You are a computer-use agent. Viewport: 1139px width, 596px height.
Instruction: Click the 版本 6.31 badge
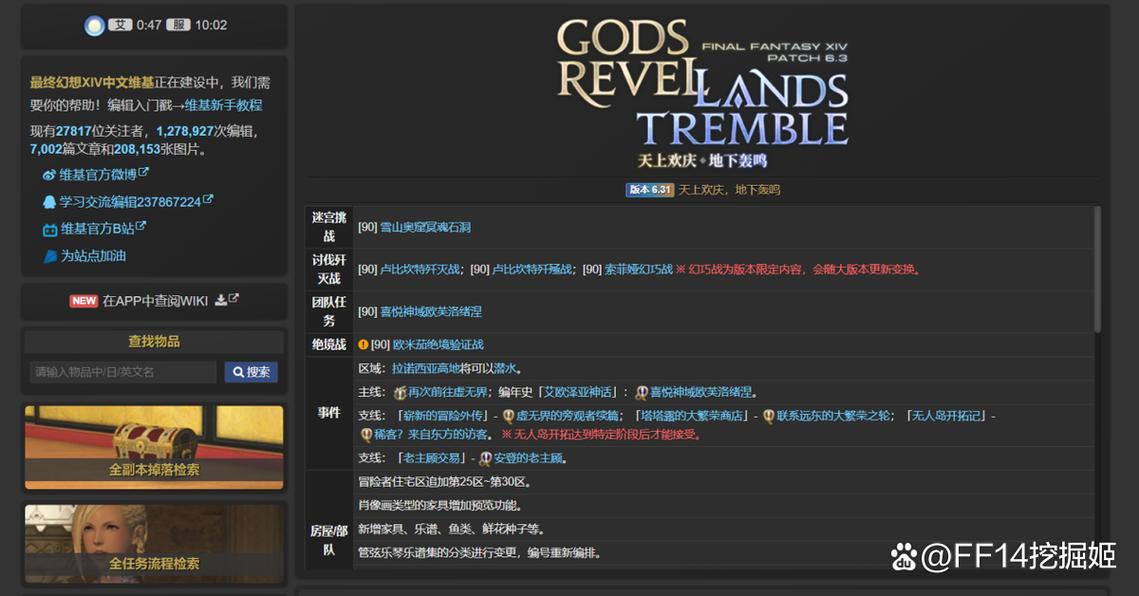coord(649,190)
